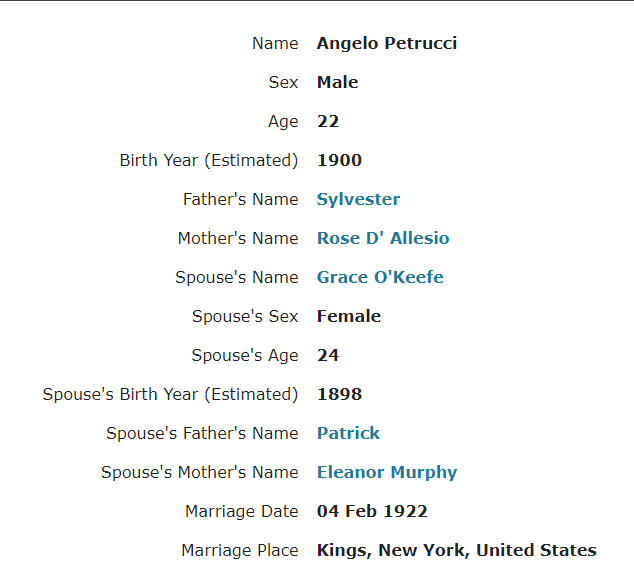
Task: Click the Spouse's Sex value Female
Action: [x=349, y=316]
